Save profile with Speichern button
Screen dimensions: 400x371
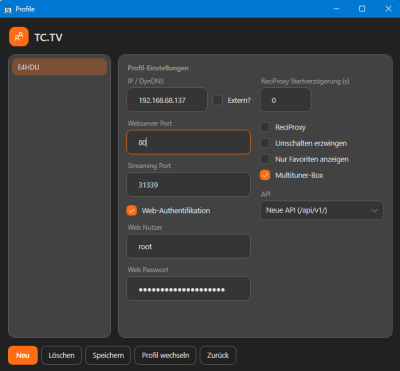point(108,355)
